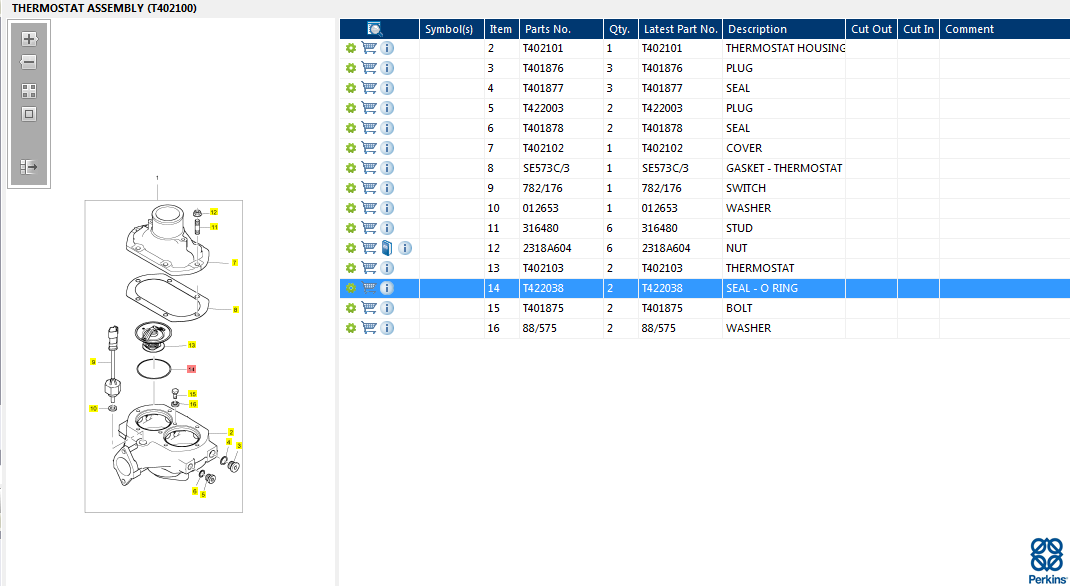Click the THERMOSTAT description cell
This screenshot has width=1070, height=586.
[x=760, y=268]
